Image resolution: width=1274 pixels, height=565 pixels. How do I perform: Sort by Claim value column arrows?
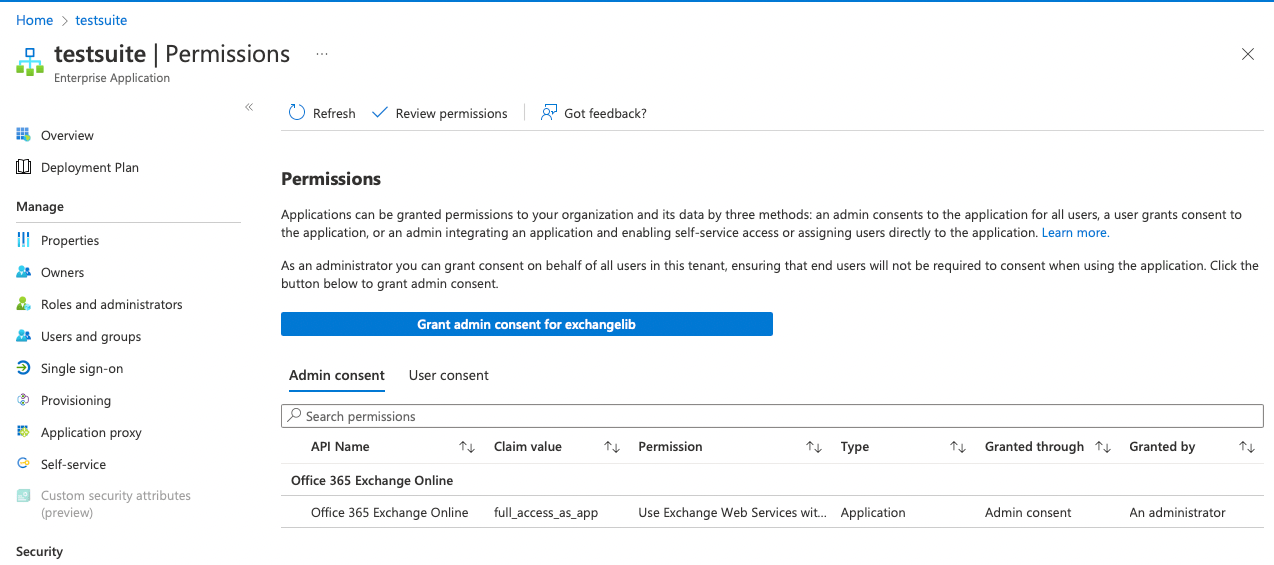pos(612,447)
